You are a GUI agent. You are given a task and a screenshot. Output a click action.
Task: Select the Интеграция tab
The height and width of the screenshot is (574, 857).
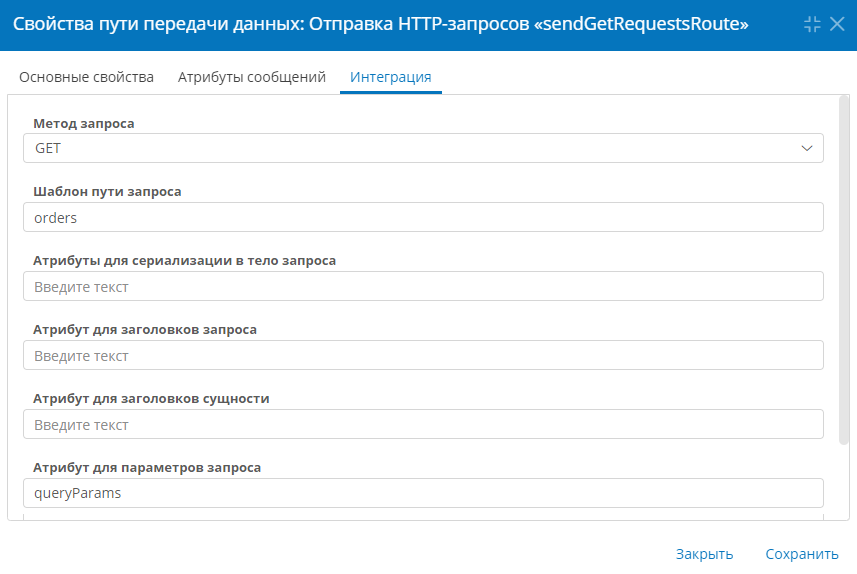391,77
